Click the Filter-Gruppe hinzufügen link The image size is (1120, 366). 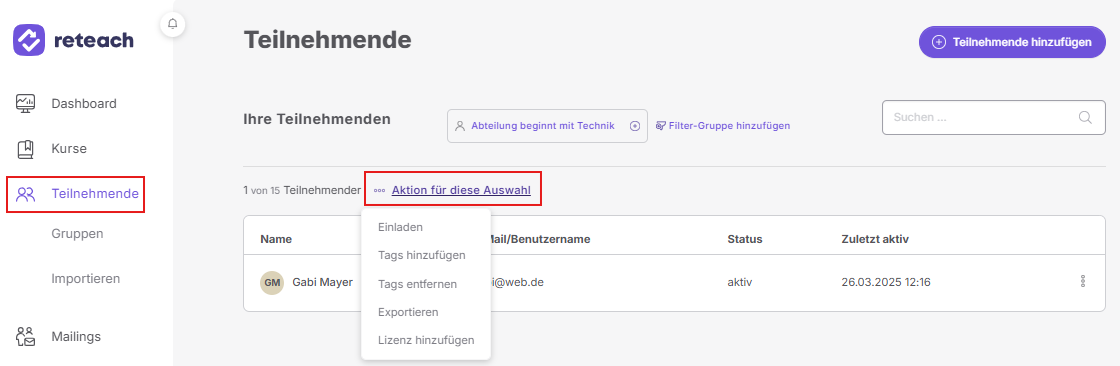(723, 126)
